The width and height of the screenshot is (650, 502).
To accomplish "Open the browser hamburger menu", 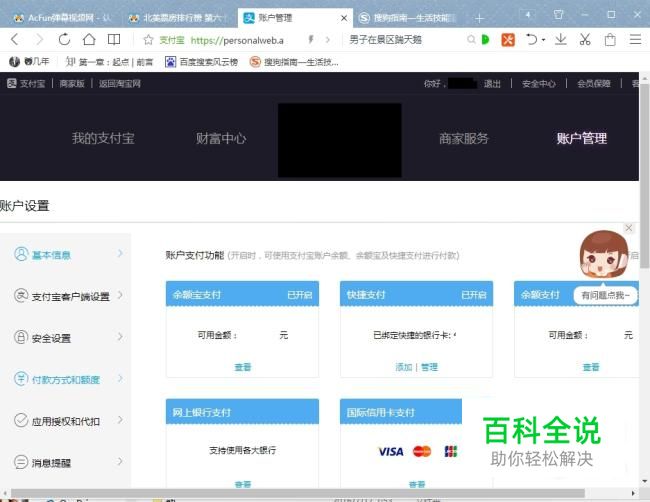I will click(635, 39).
